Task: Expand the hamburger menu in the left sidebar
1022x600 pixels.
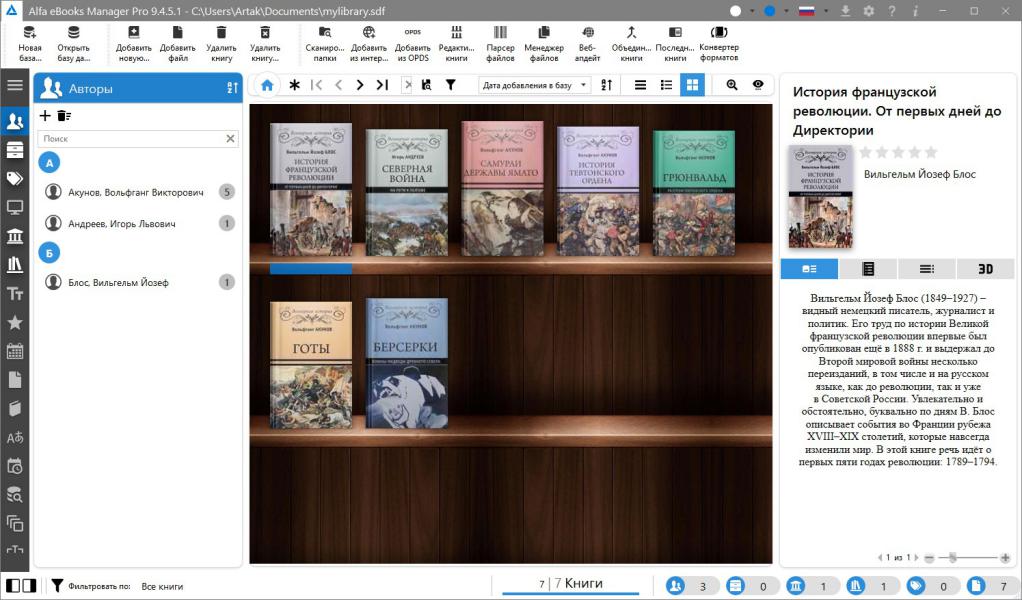Action: click(x=15, y=85)
